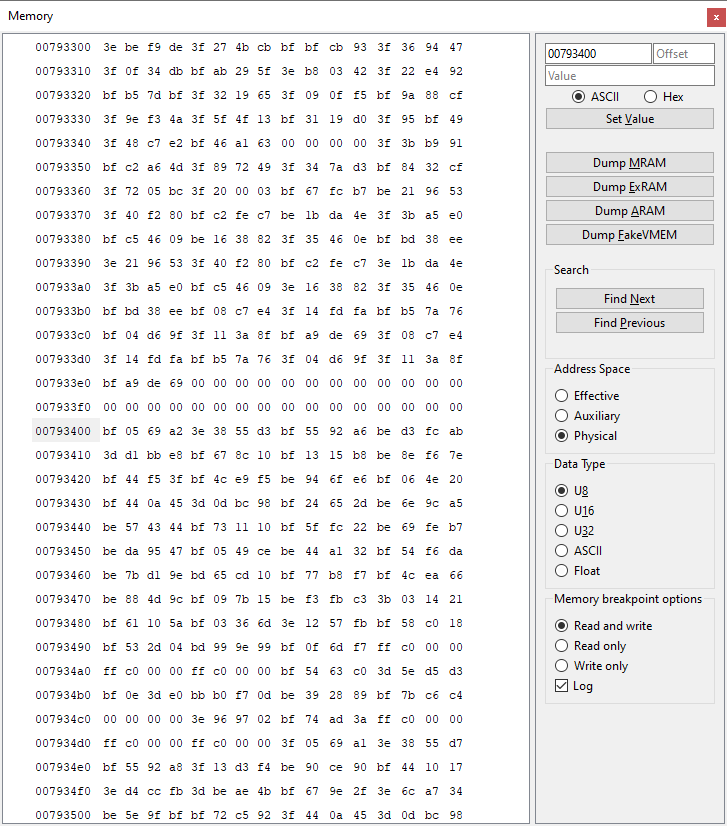The width and height of the screenshot is (727, 826).
Task: Toggle the Log checkbox
Action: point(574,685)
